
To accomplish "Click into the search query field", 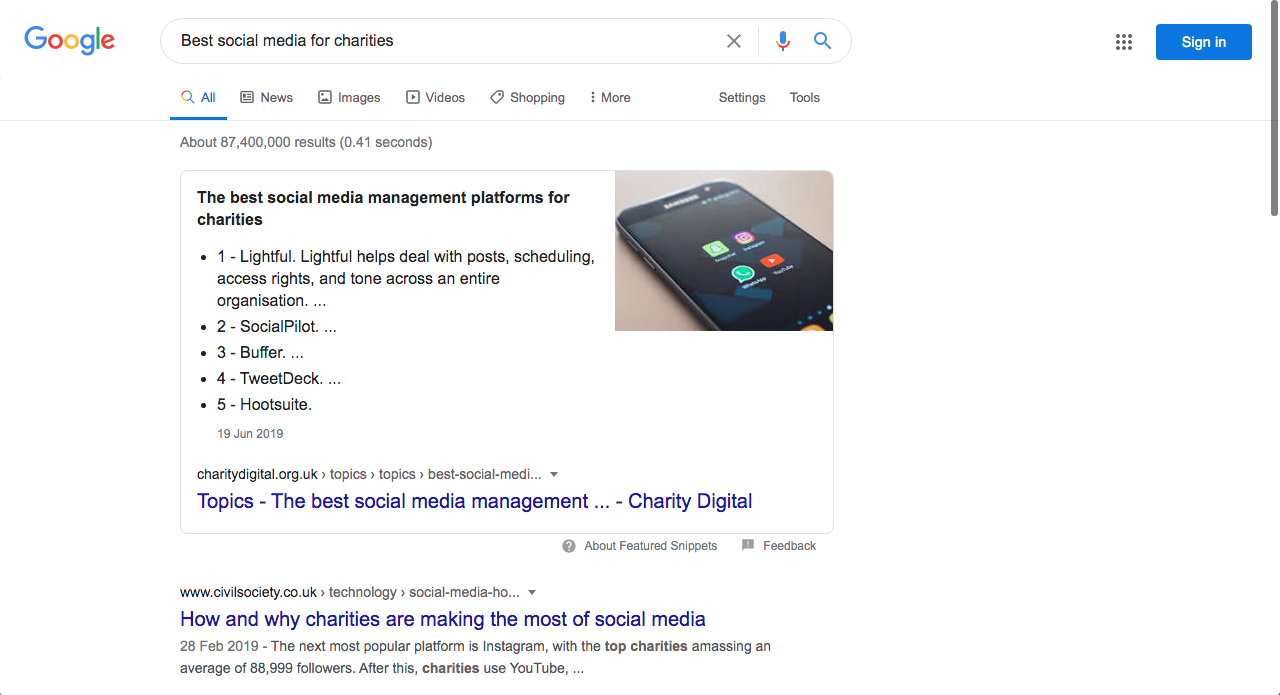I will [445, 41].
